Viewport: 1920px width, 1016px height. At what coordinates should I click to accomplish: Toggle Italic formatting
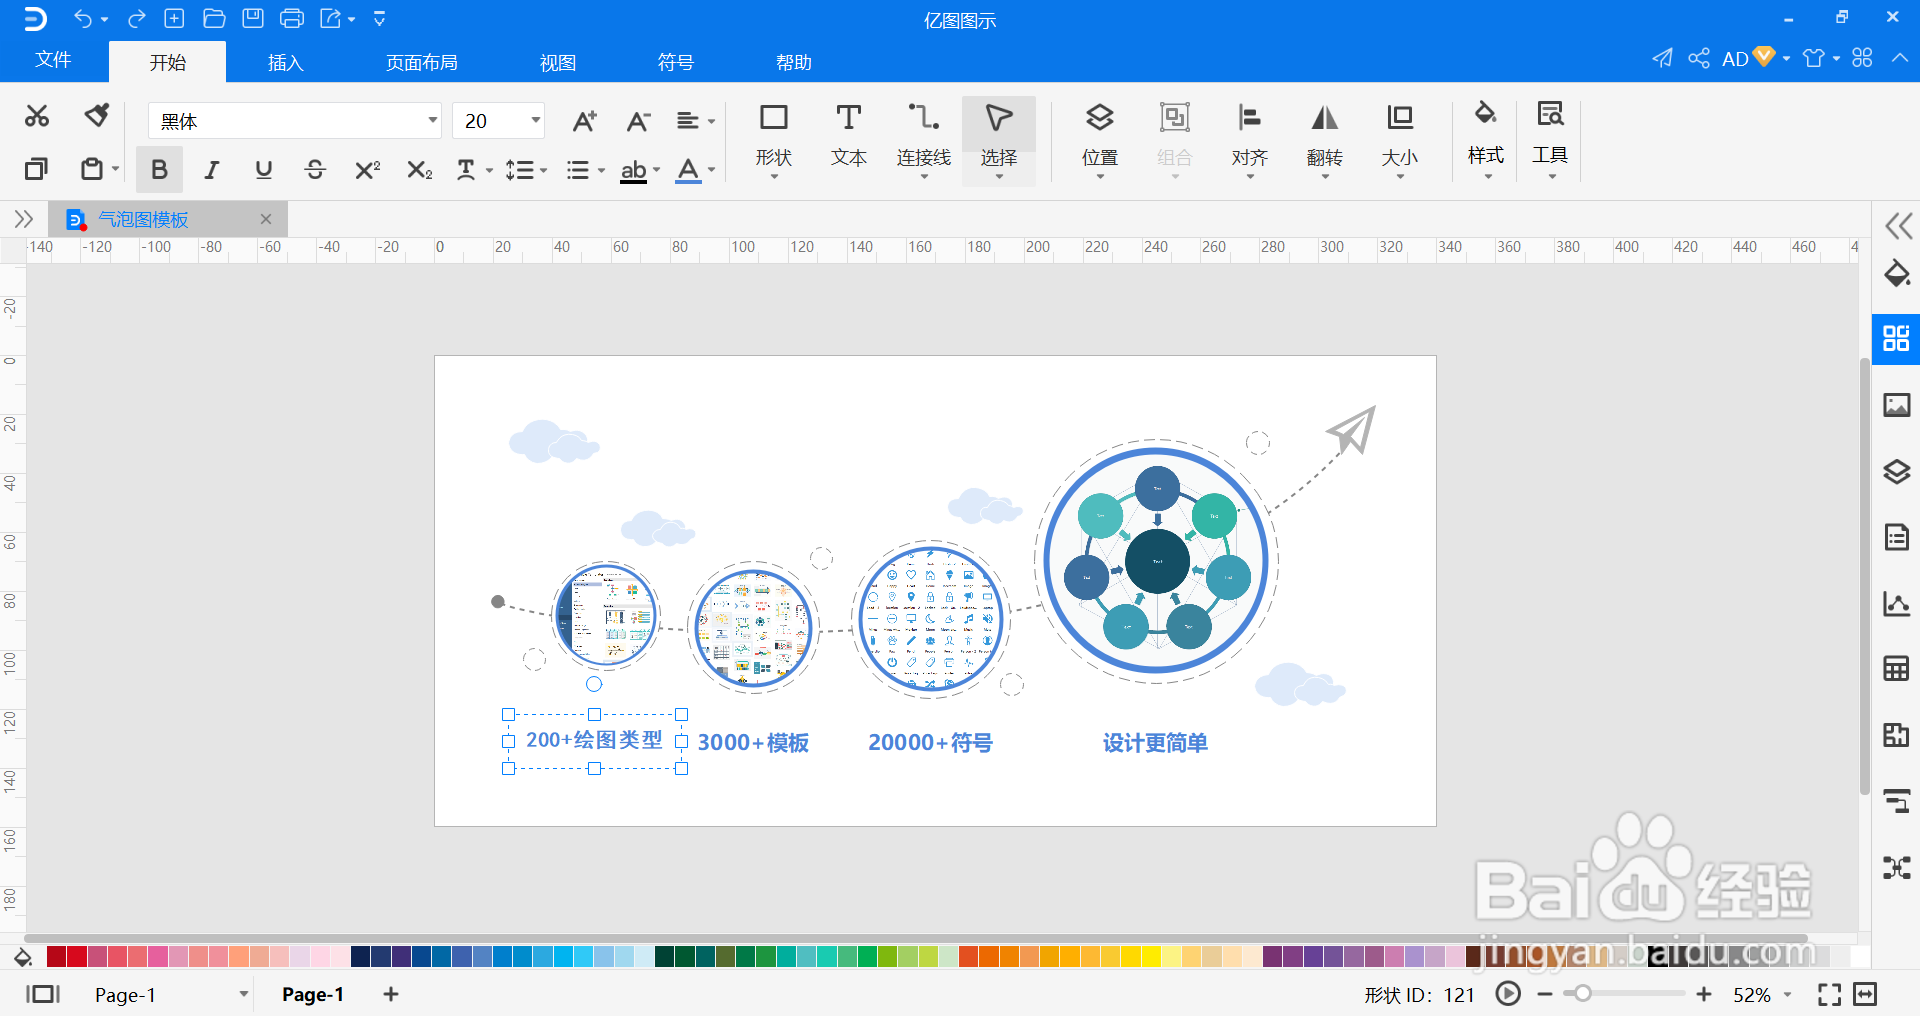click(x=211, y=169)
